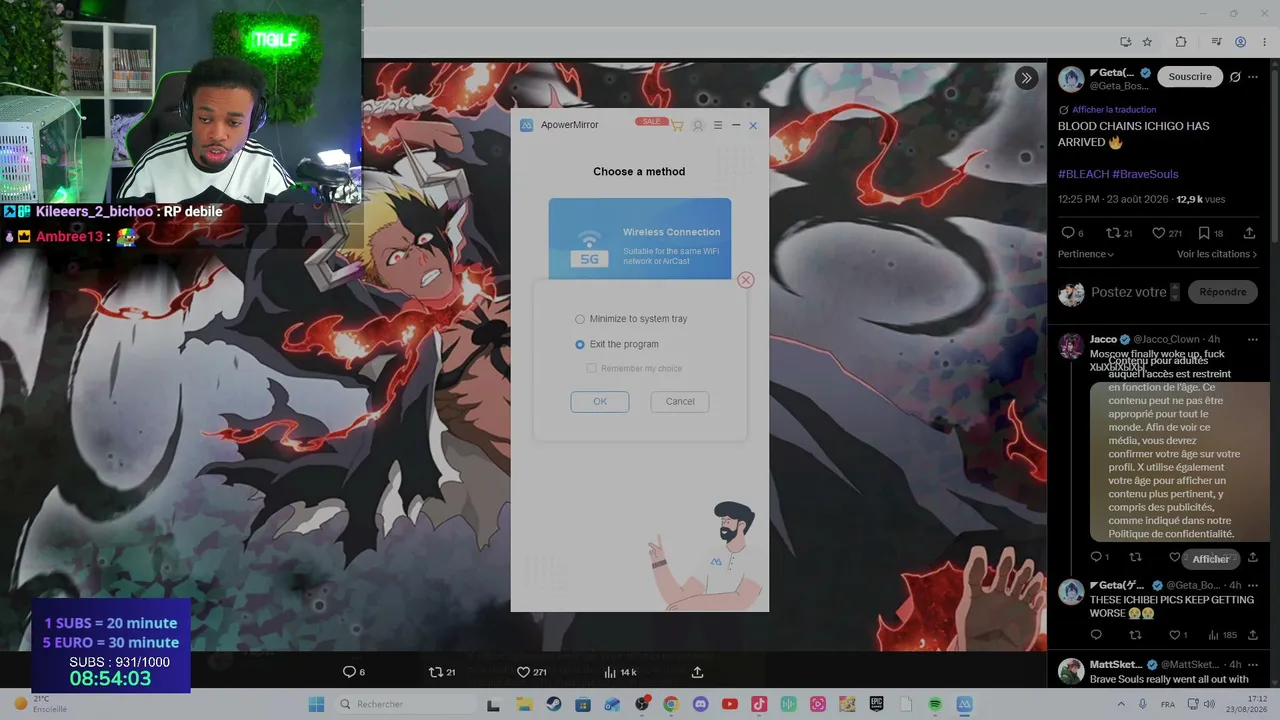Click the repost icon below the image
1280x720 pixels.
click(x=435, y=672)
